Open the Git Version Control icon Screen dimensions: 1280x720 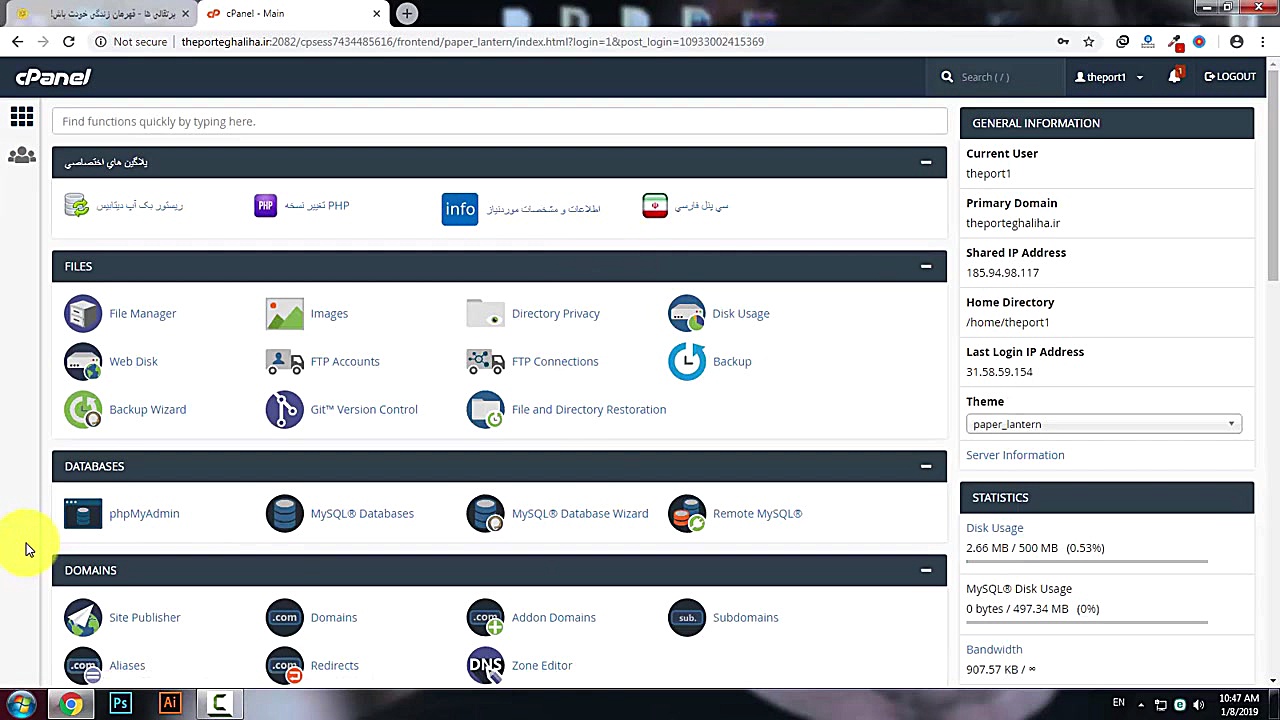tap(284, 410)
